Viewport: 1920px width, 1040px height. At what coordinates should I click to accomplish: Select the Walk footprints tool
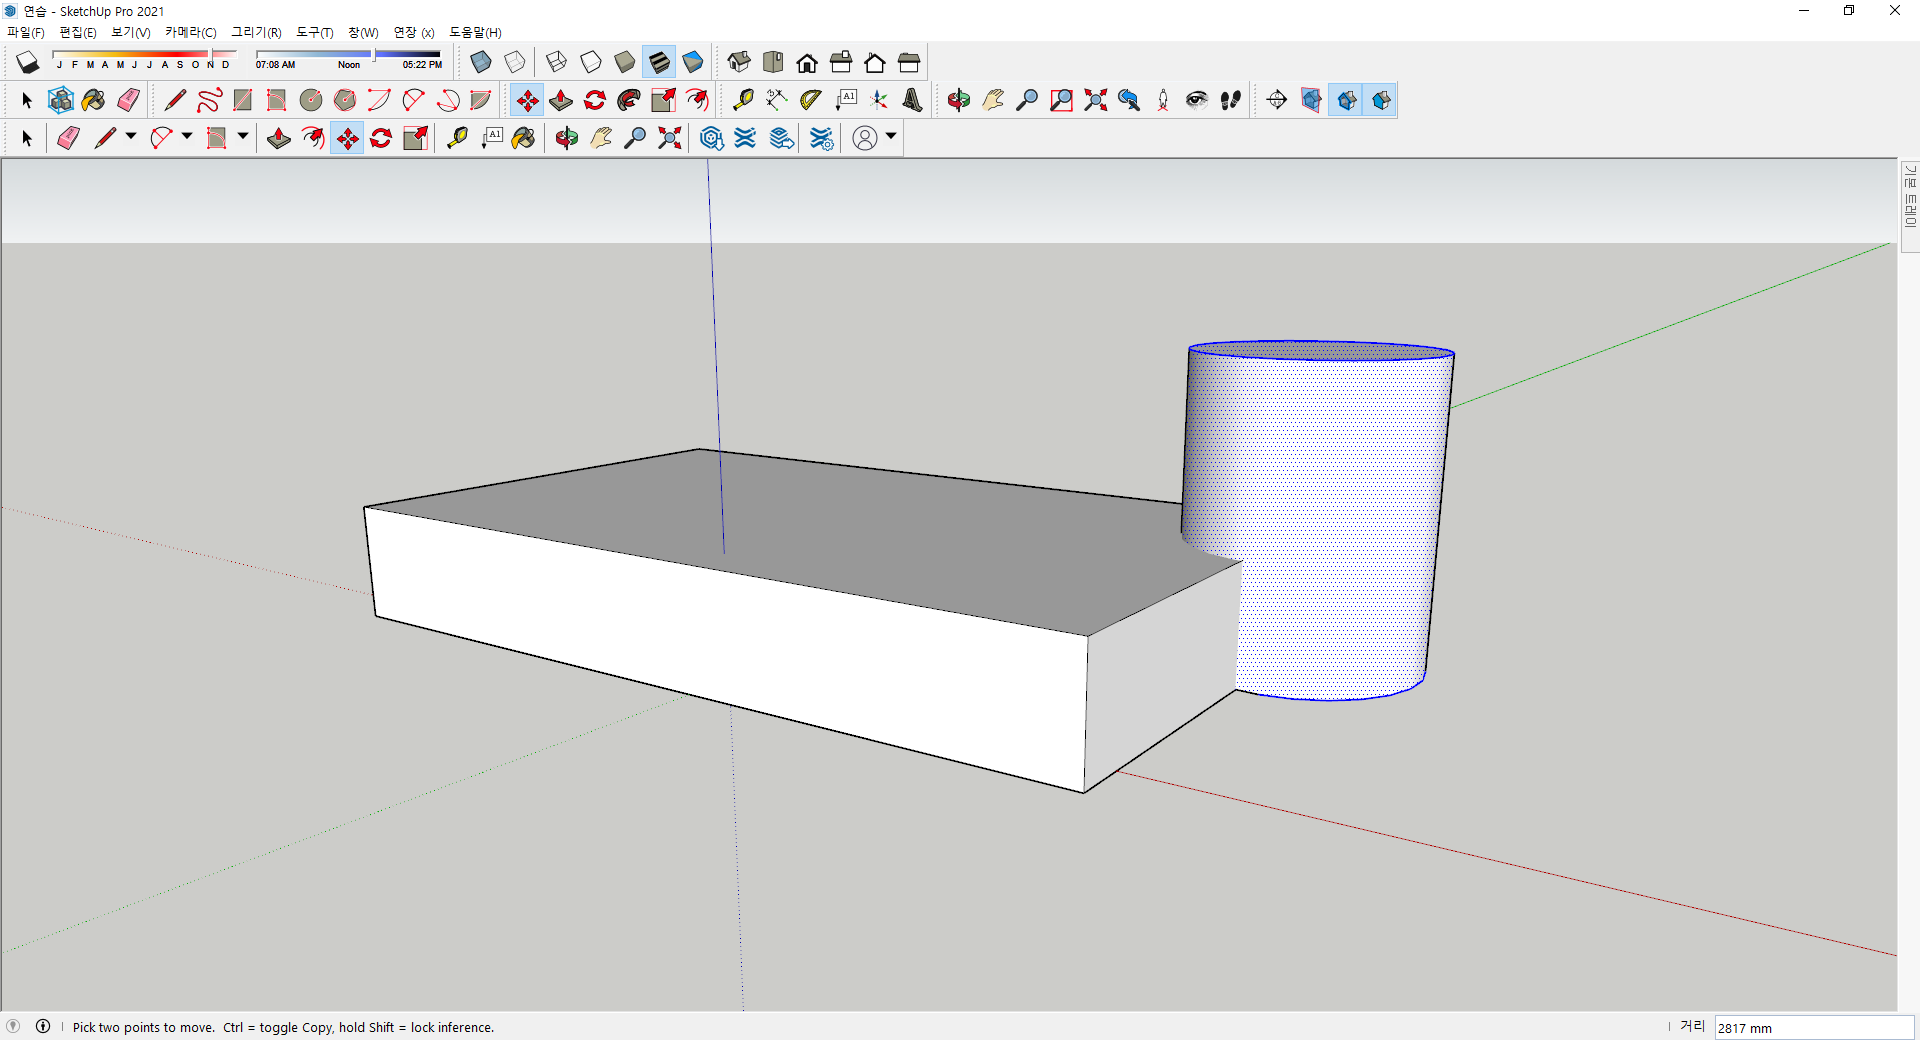1231,100
